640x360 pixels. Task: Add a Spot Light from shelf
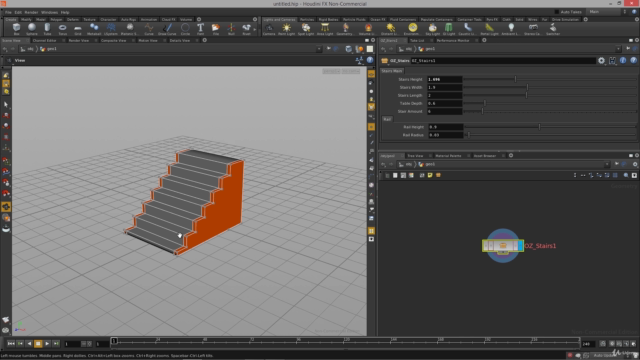coord(306,29)
